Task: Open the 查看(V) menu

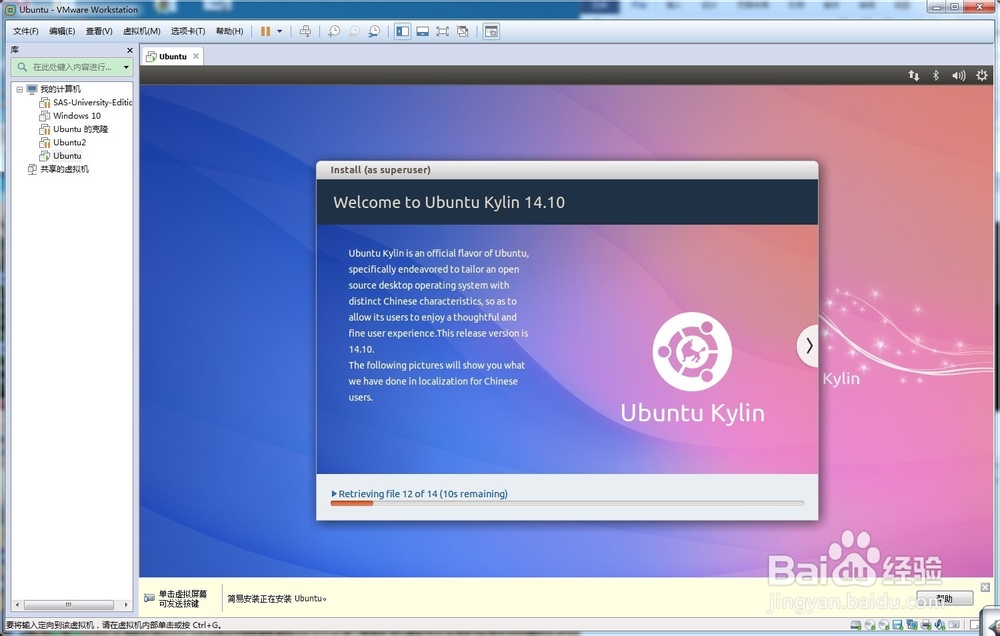Action: pyautogui.click(x=99, y=31)
